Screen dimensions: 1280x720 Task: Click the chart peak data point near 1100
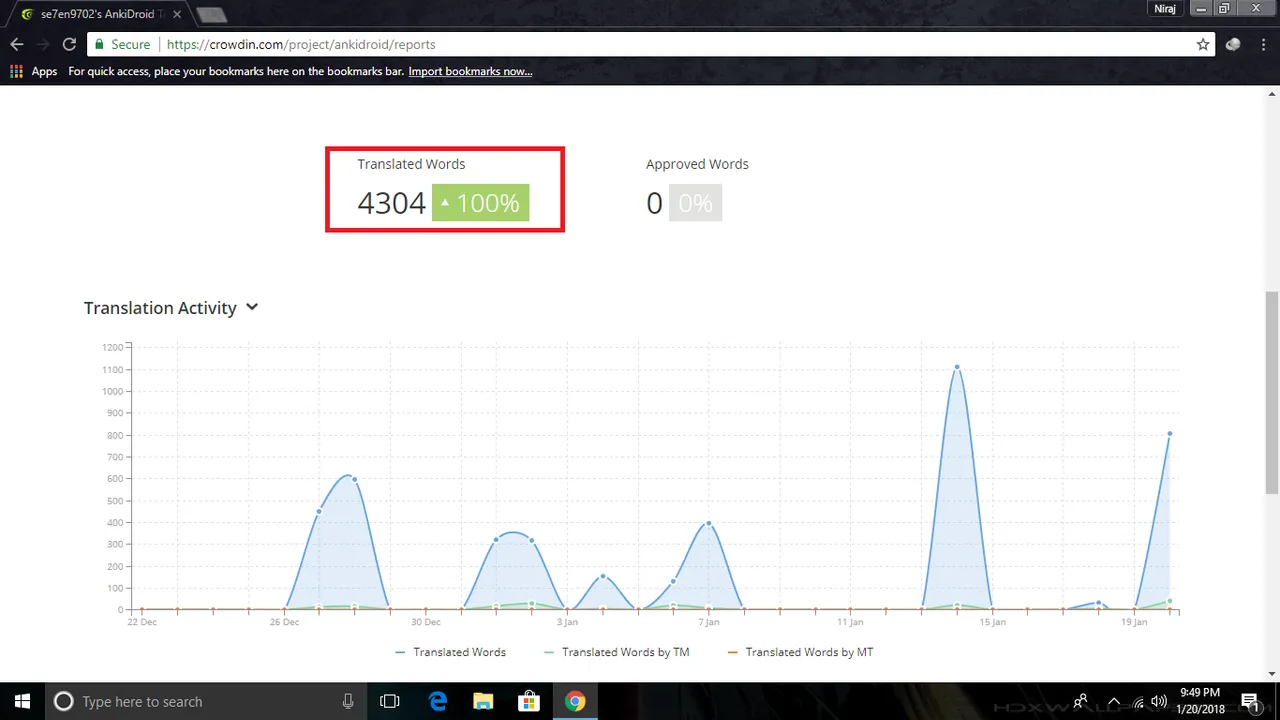pos(957,367)
